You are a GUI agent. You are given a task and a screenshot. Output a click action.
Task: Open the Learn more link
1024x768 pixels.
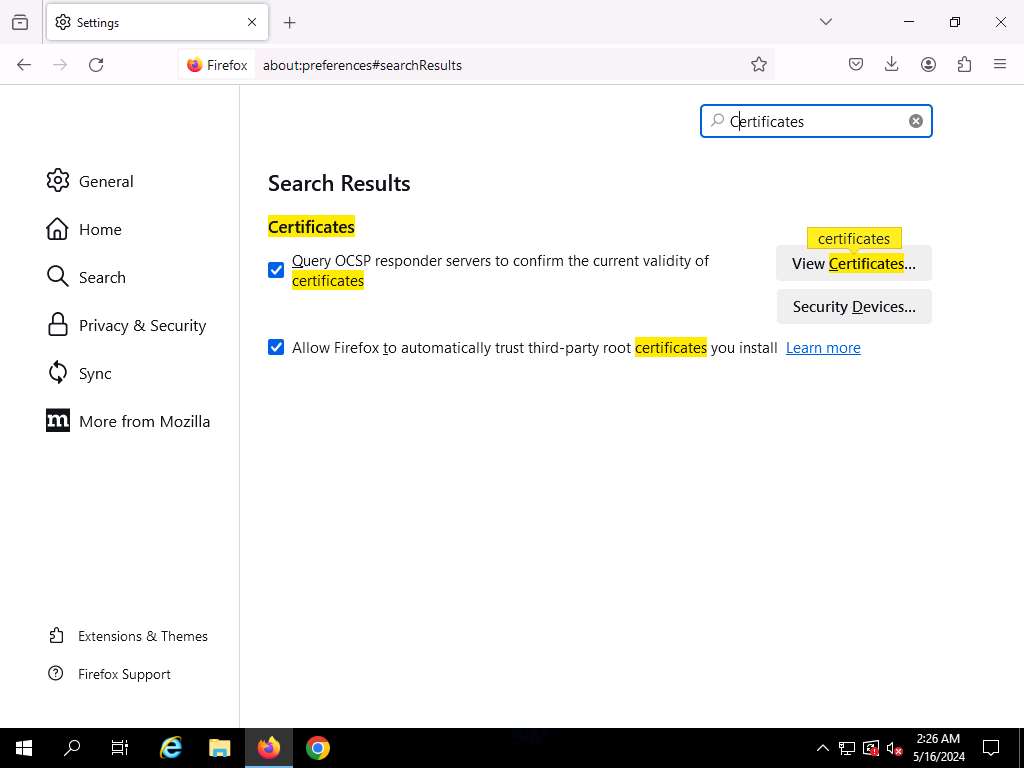[823, 348]
